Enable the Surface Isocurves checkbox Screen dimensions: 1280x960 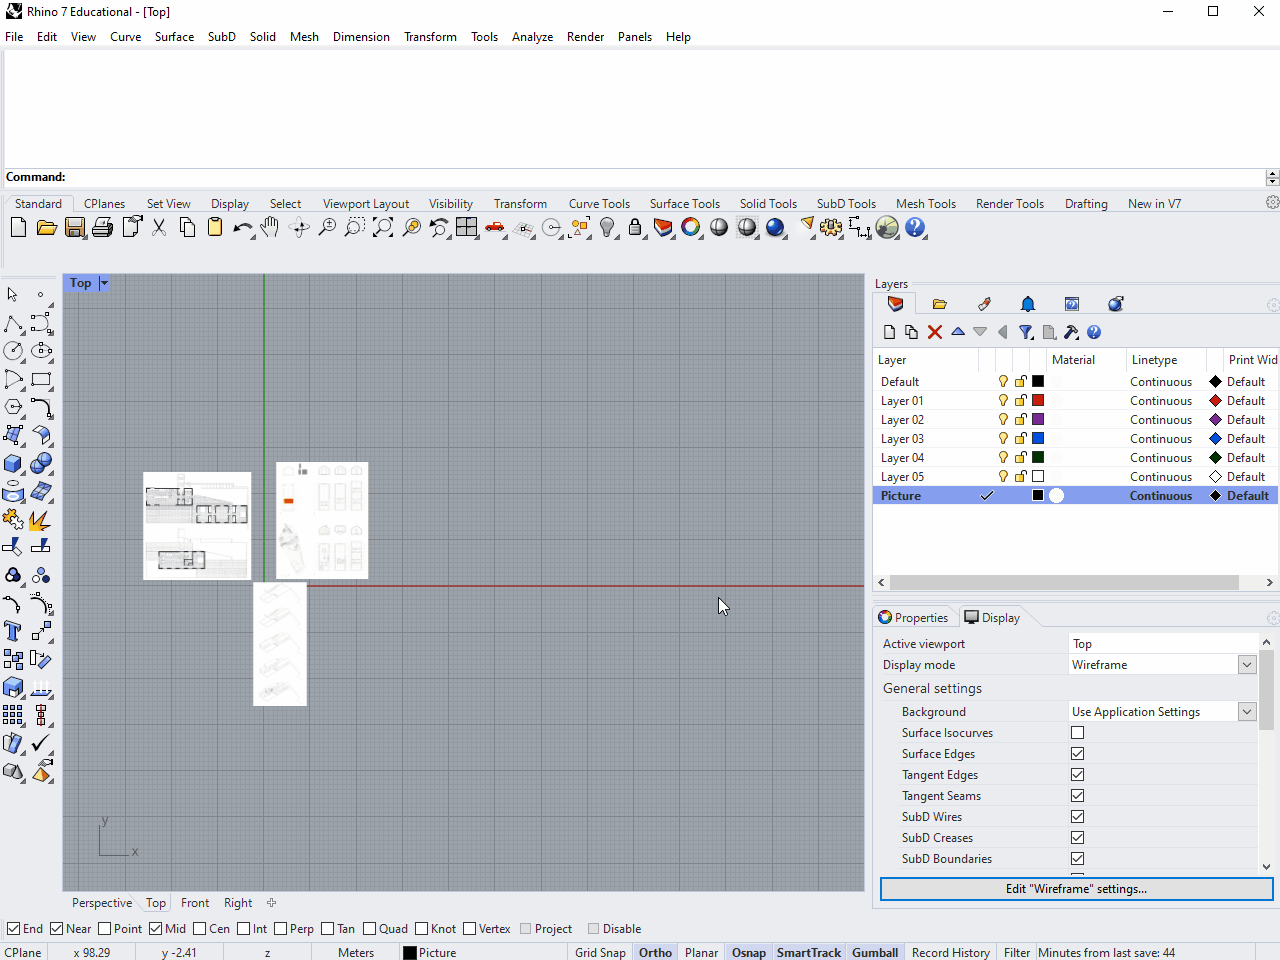pyautogui.click(x=1077, y=733)
